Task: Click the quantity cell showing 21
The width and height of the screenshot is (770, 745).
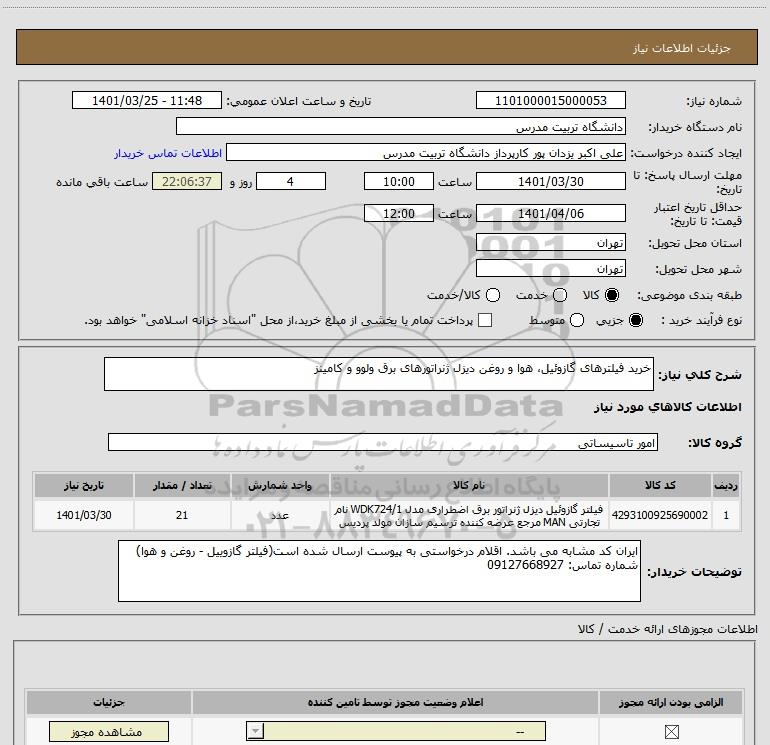Action: (182, 515)
